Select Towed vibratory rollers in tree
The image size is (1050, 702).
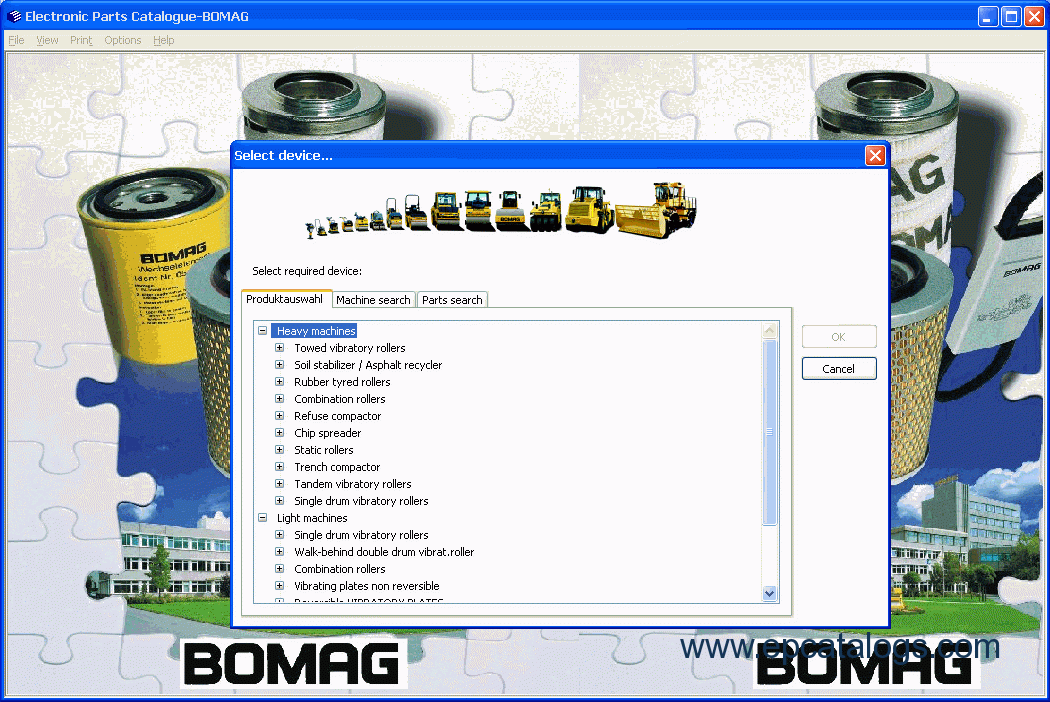(350, 348)
